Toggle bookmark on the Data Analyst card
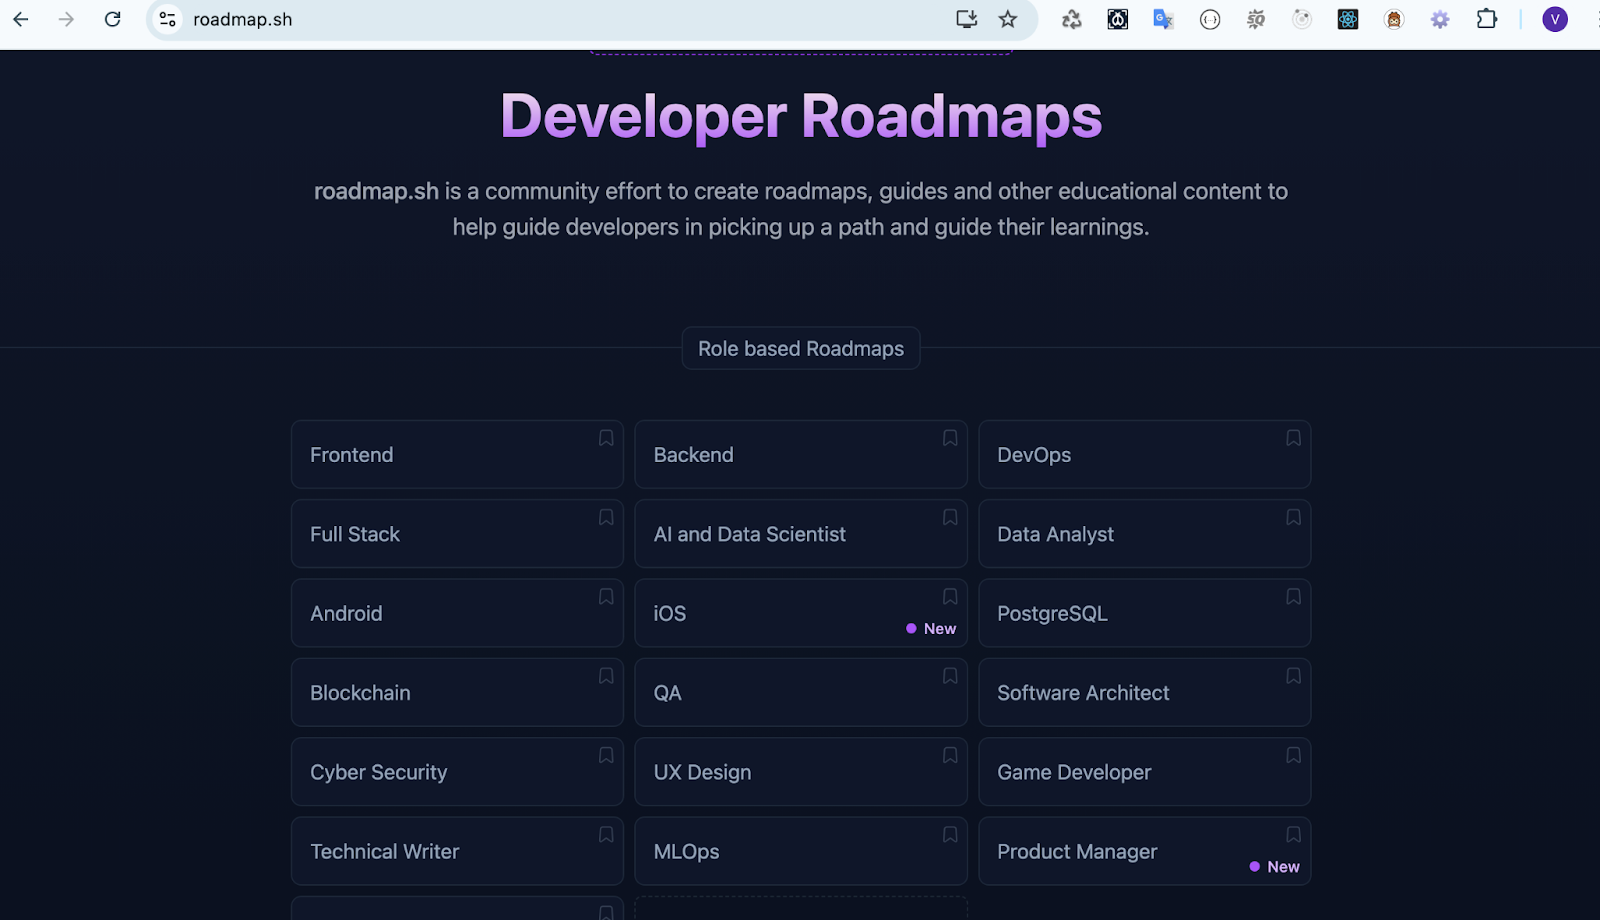 [1293, 517]
